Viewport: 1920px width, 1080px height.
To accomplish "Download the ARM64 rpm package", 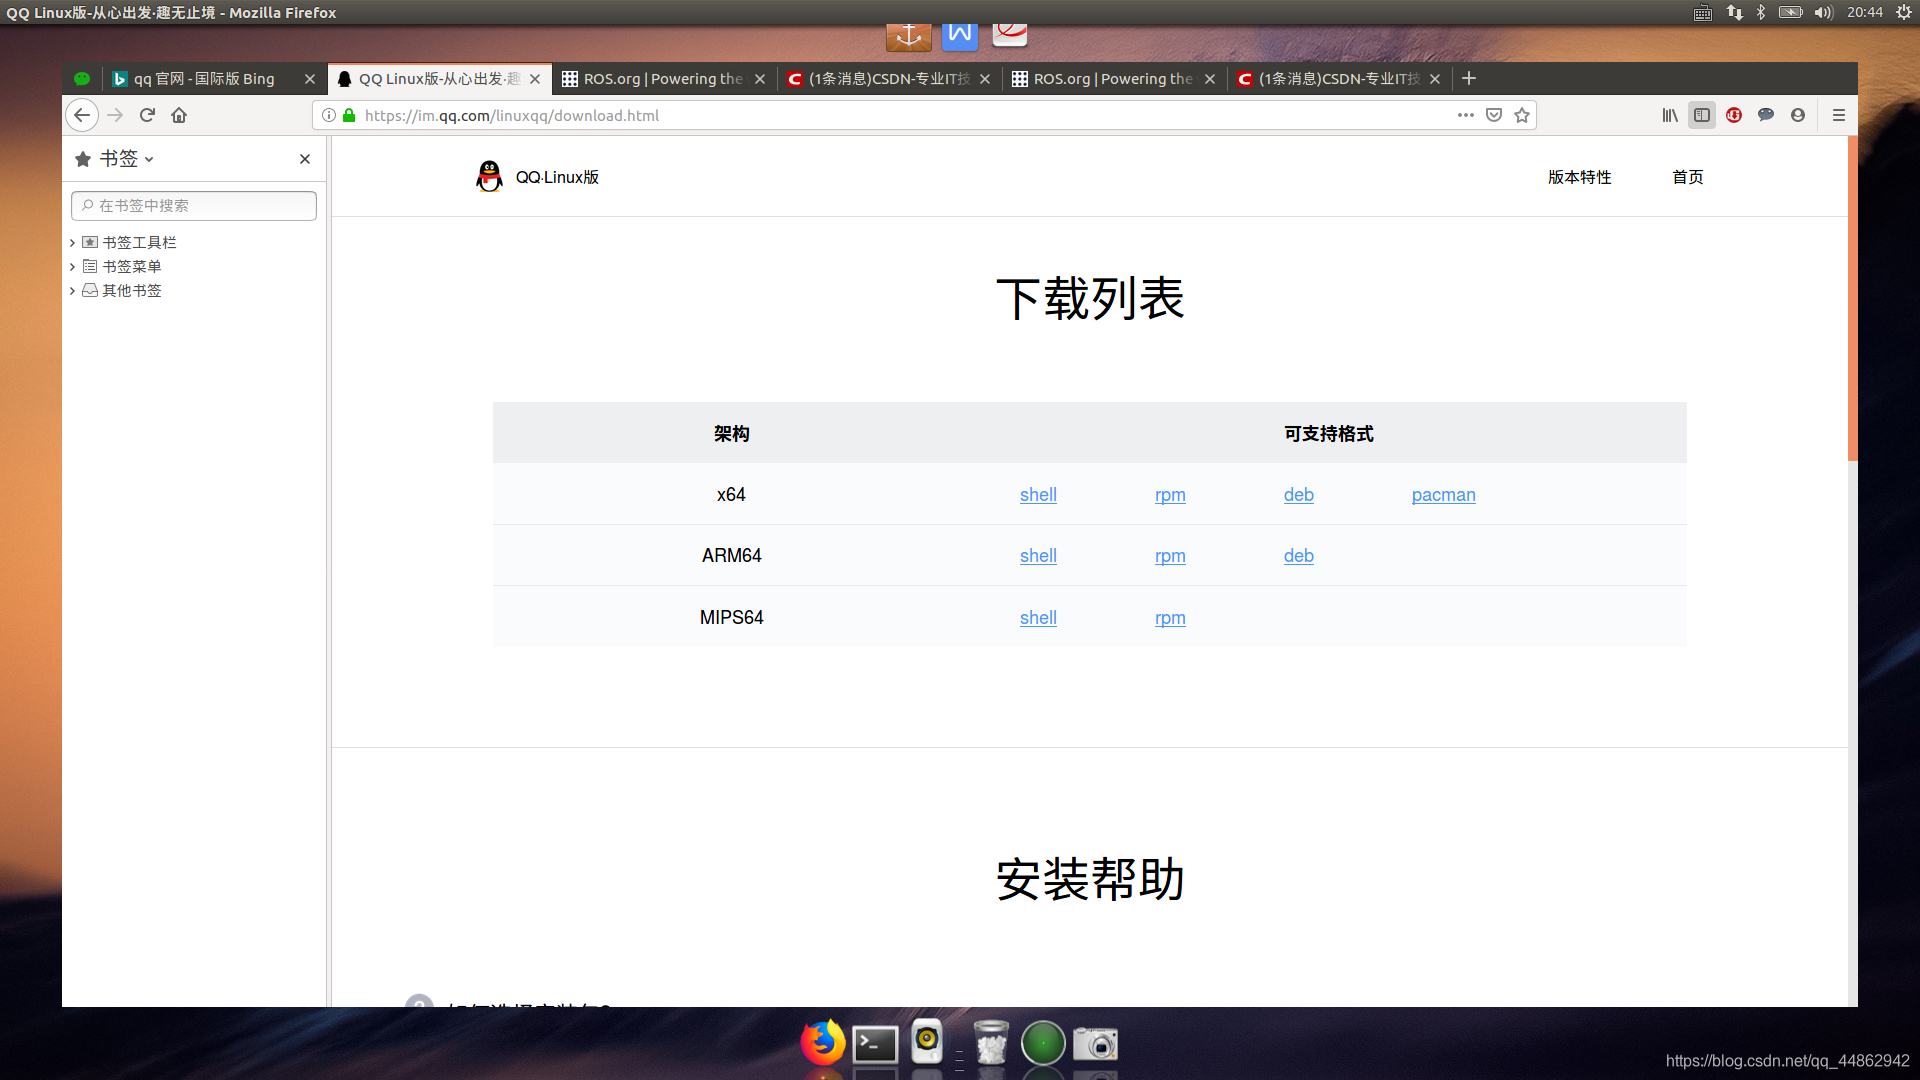I will click(1170, 556).
